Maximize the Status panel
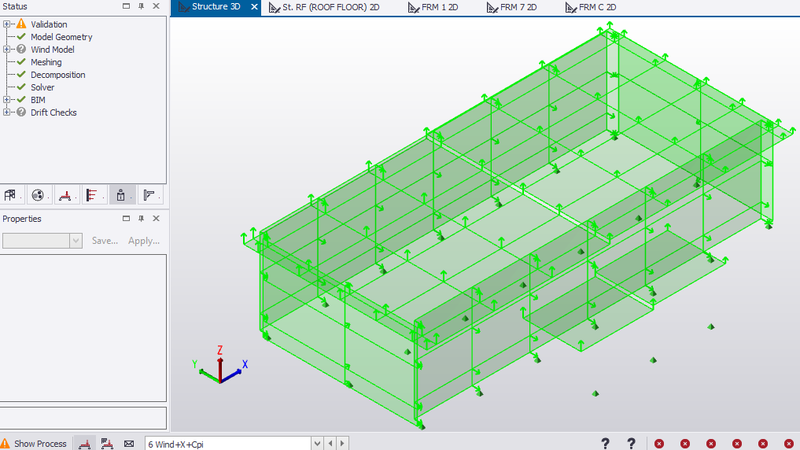 [x=126, y=6]
